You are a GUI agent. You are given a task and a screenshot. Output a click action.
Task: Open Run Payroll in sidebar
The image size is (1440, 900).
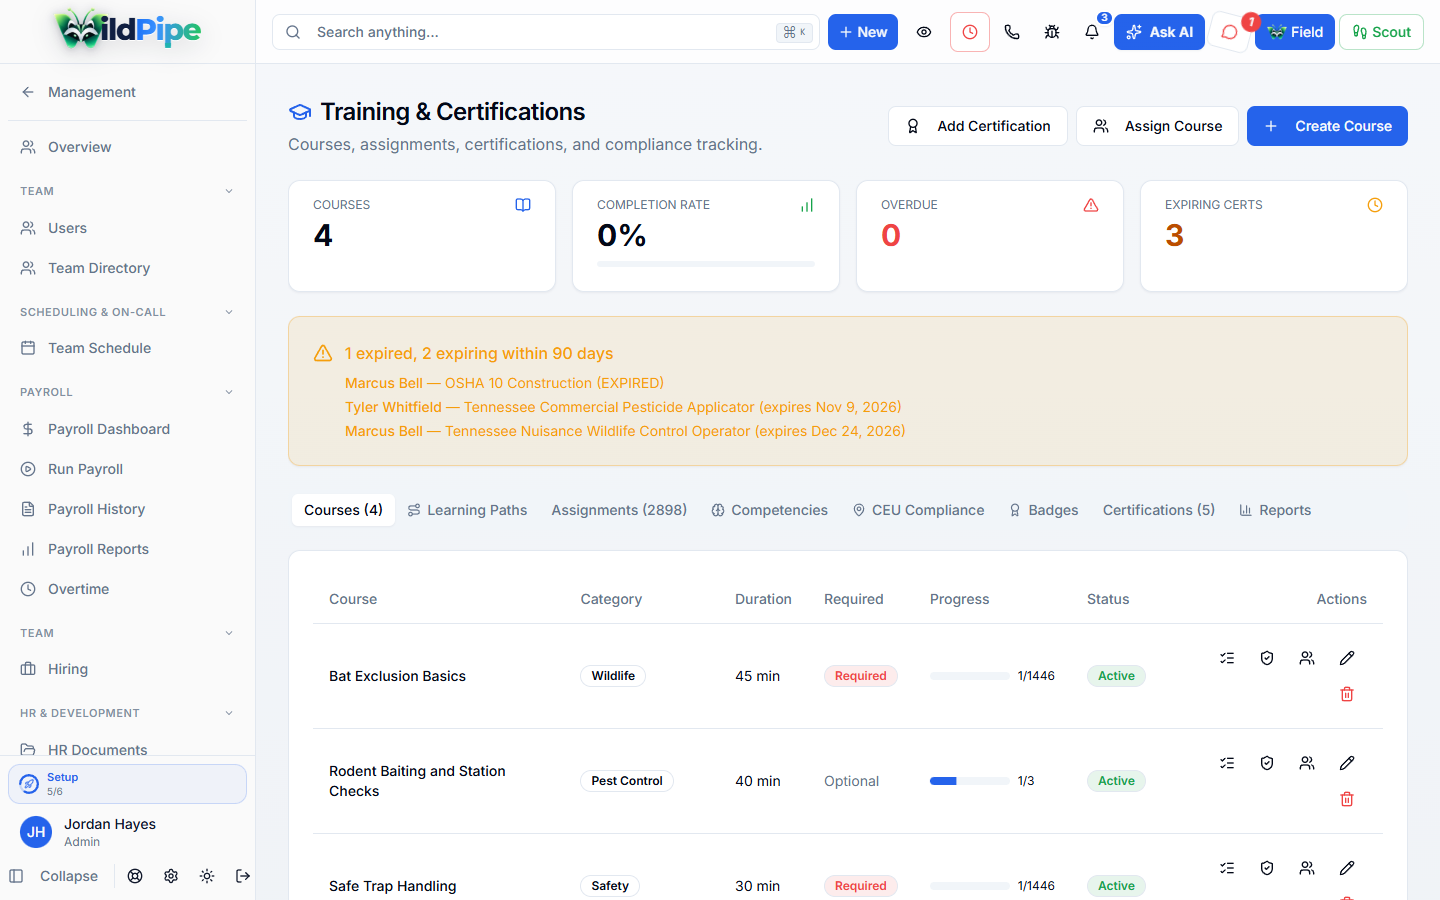[x=127, y=469]
